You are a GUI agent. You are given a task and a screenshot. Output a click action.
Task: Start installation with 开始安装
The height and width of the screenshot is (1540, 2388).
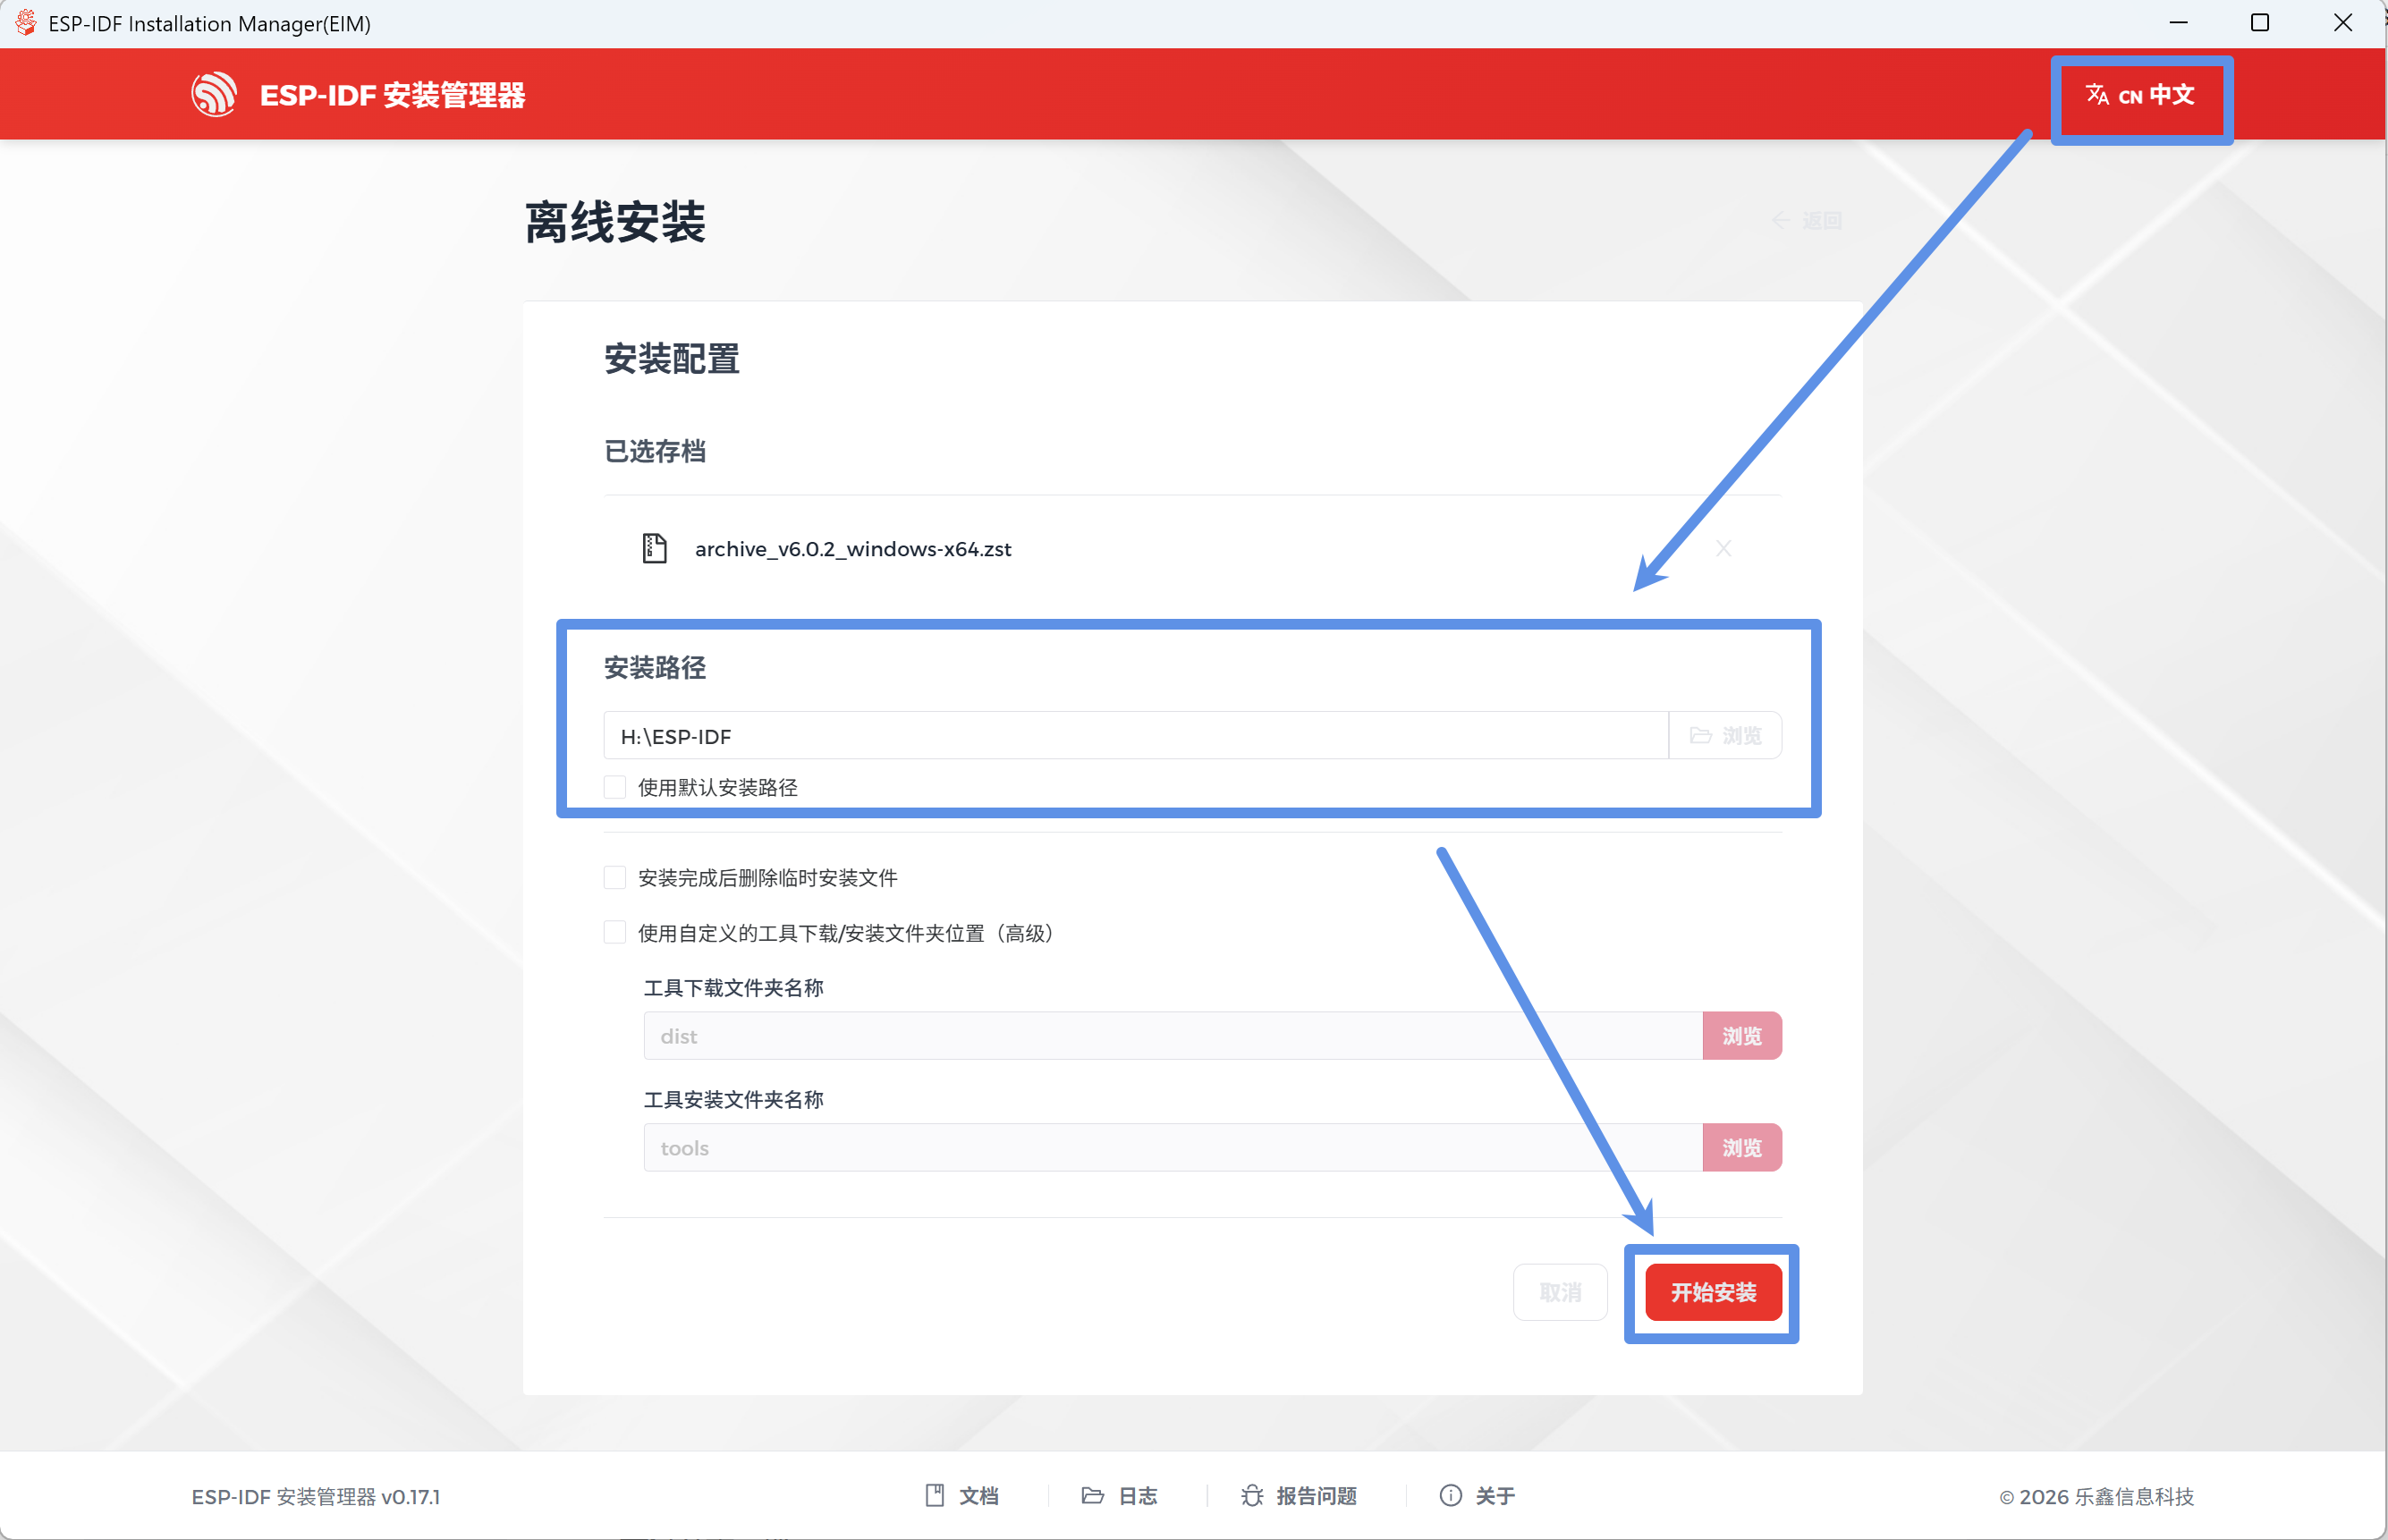[1713, 1292]
